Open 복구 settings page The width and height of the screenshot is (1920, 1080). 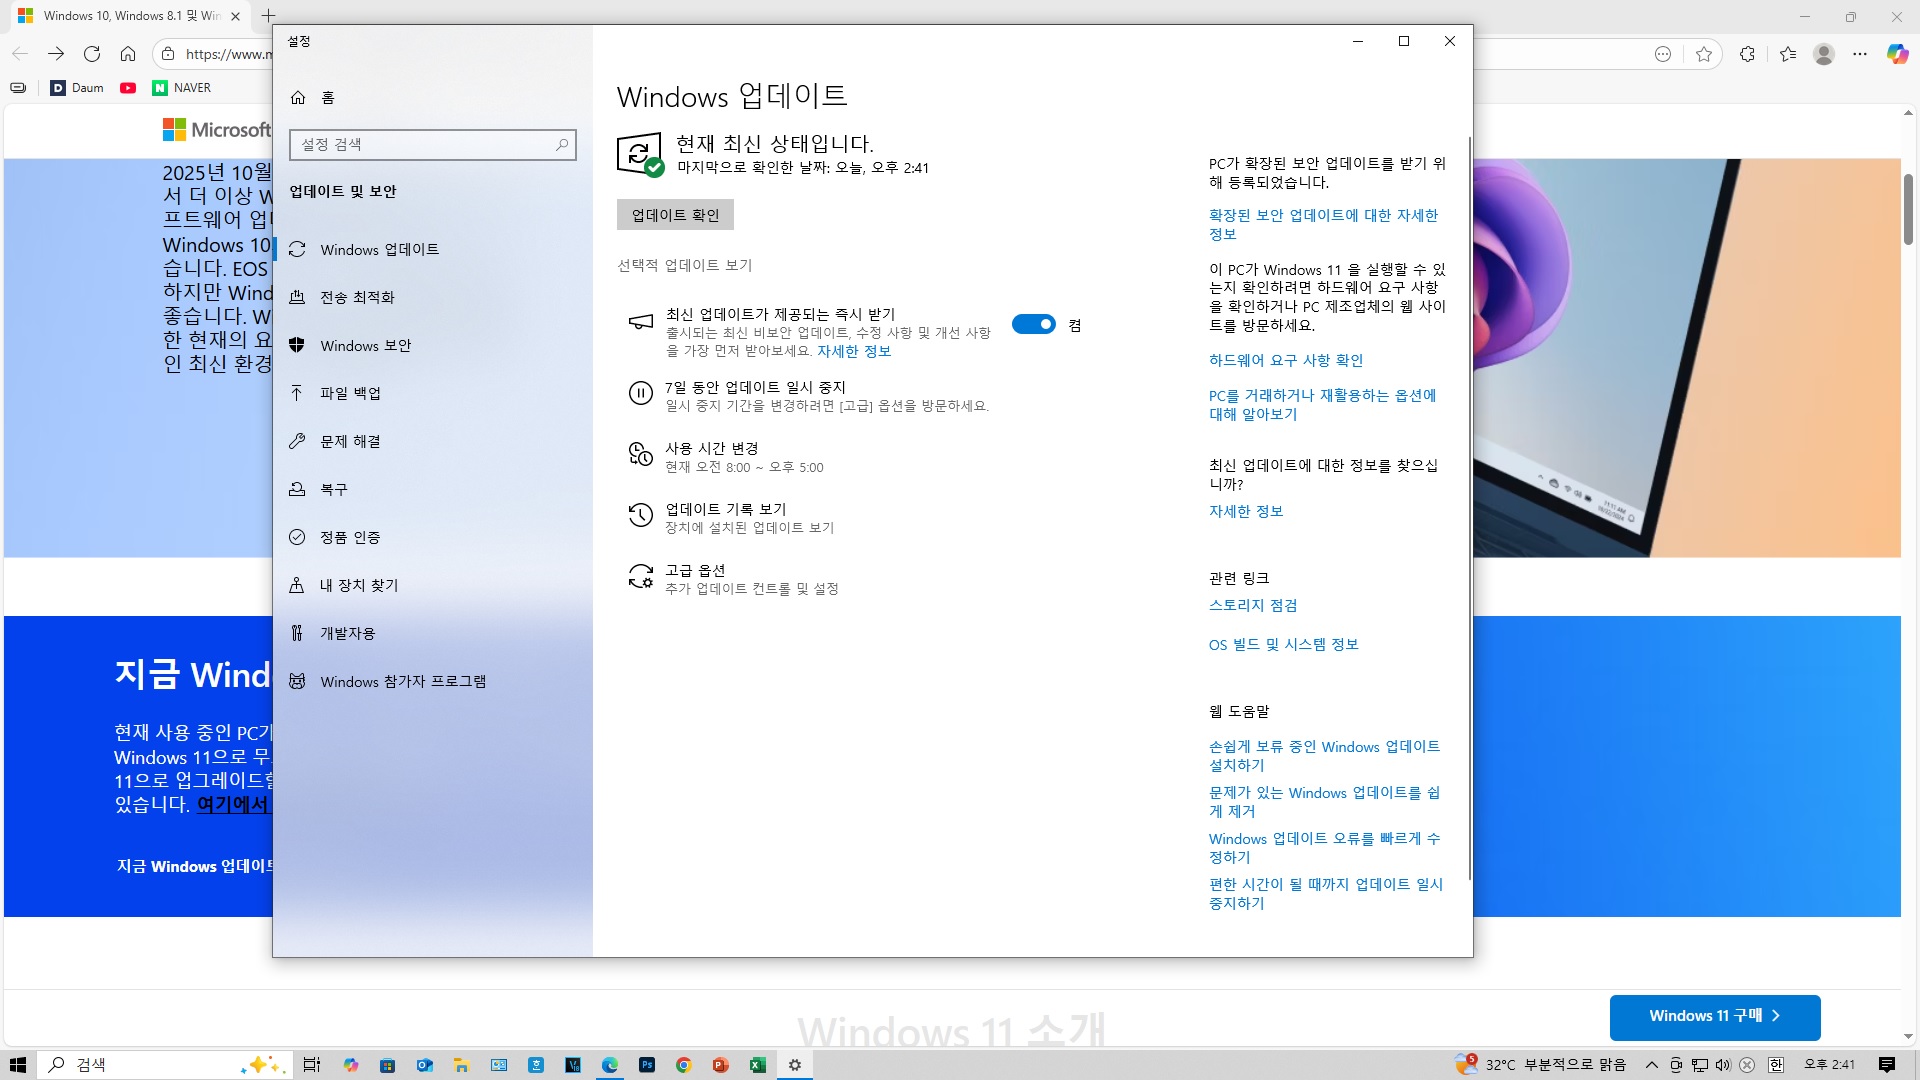click(x=433, y=489)
